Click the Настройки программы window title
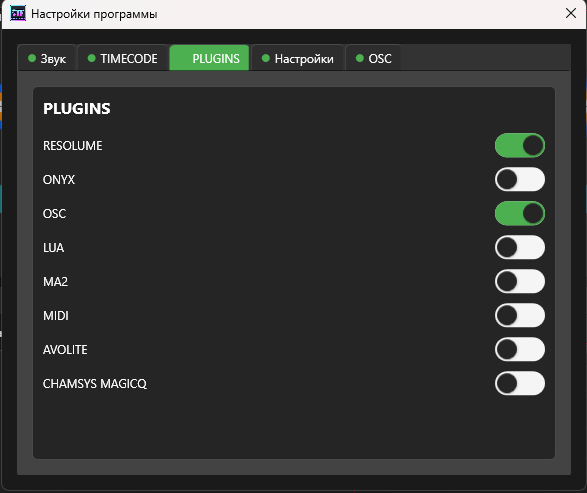The image size is (587, 493). tap(94, 14)
